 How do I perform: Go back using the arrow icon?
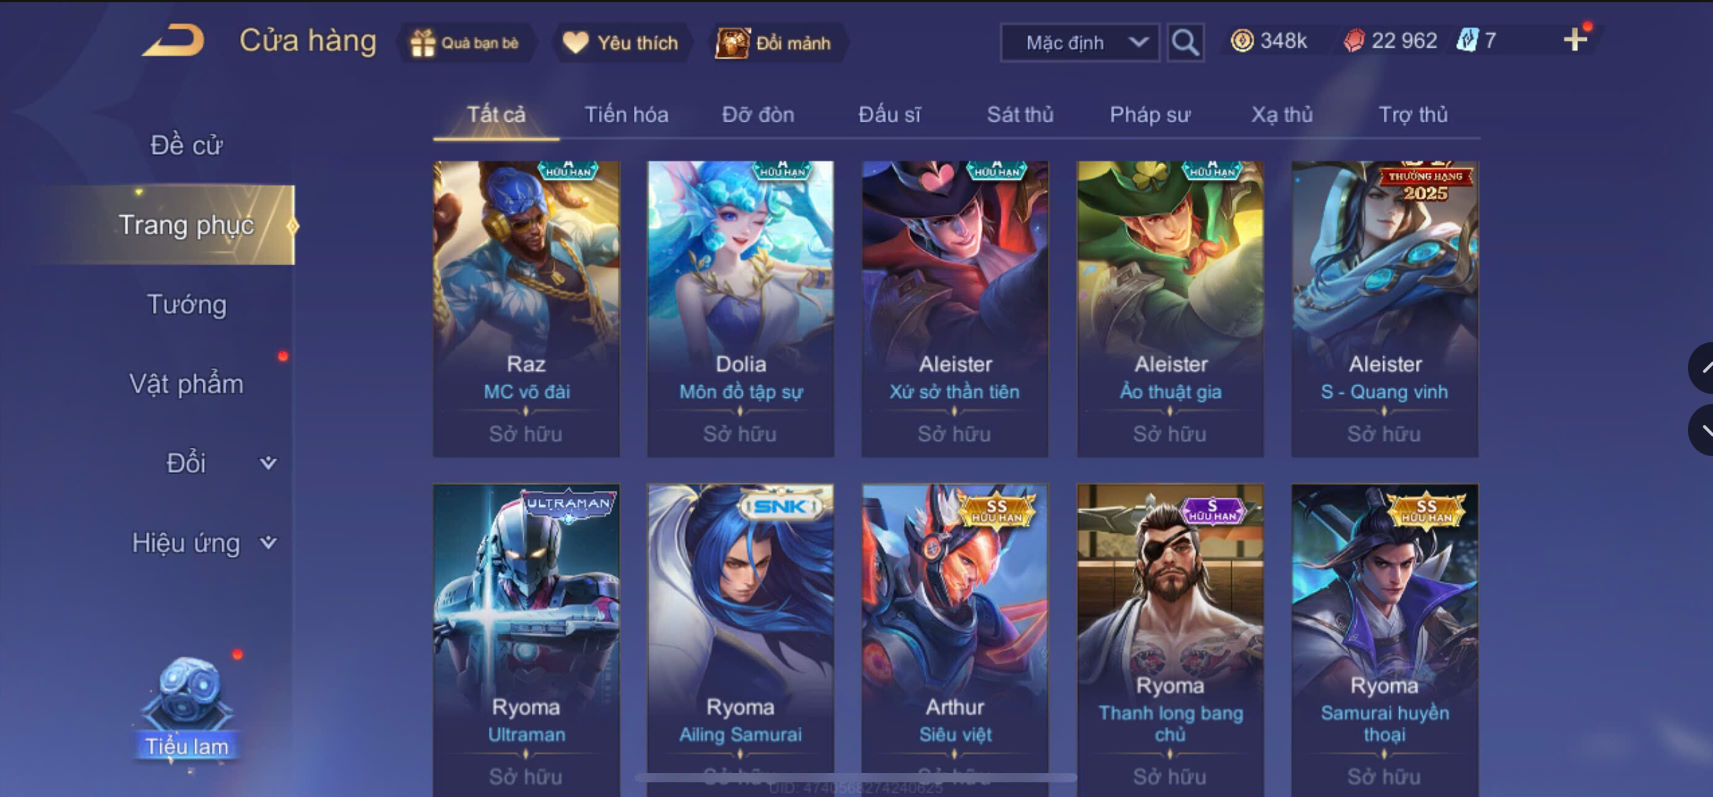click(173, 41)
